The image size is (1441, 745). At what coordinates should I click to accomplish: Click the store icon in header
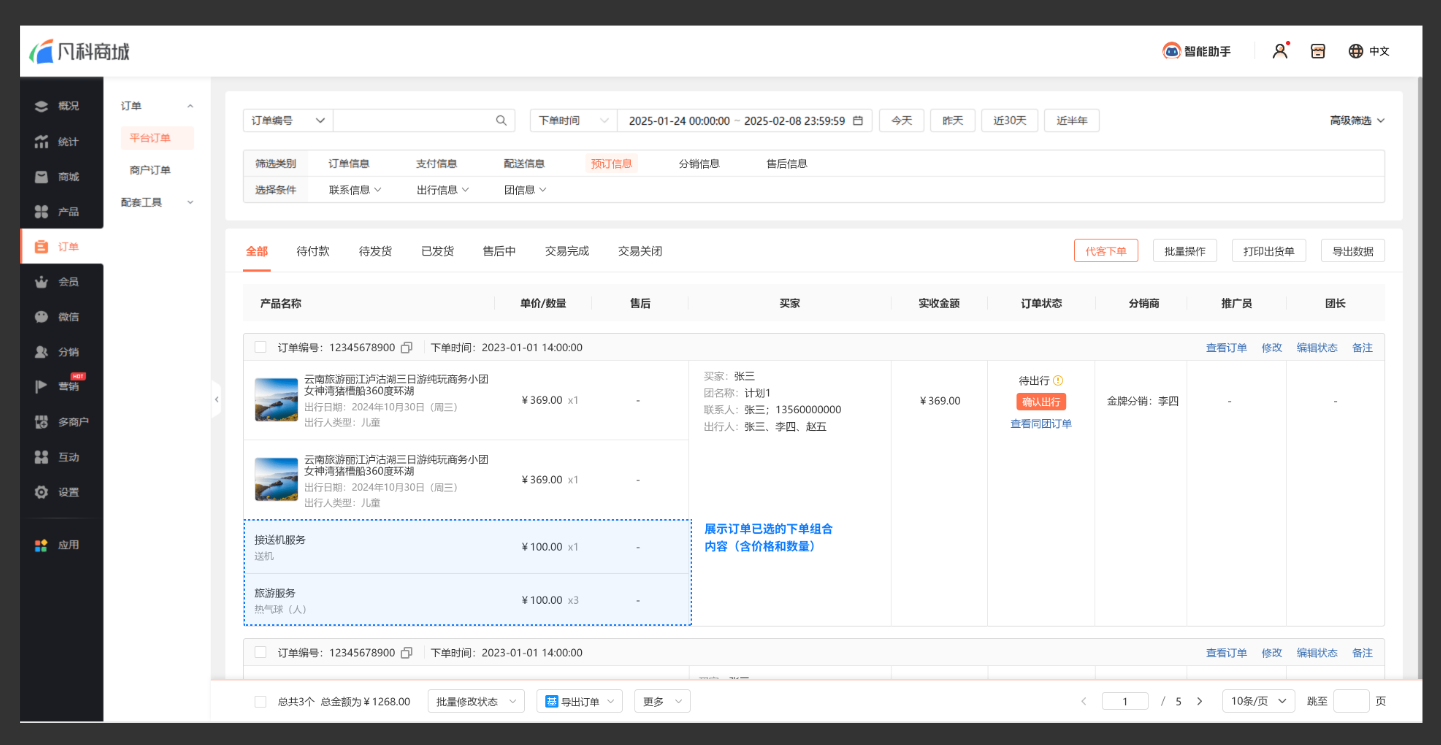tap(1318, 51)
